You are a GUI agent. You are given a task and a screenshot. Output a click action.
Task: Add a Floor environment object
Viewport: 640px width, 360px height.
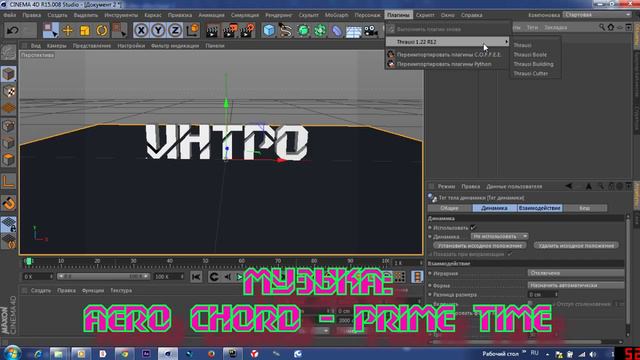[x=353, y=31]
